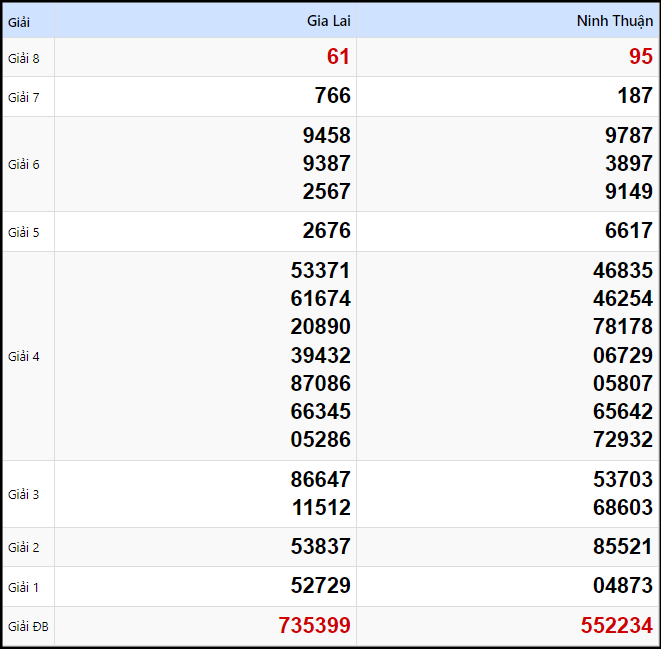Click the Giải 1 number 52729
661x649 pixels.
pos(320,587)
